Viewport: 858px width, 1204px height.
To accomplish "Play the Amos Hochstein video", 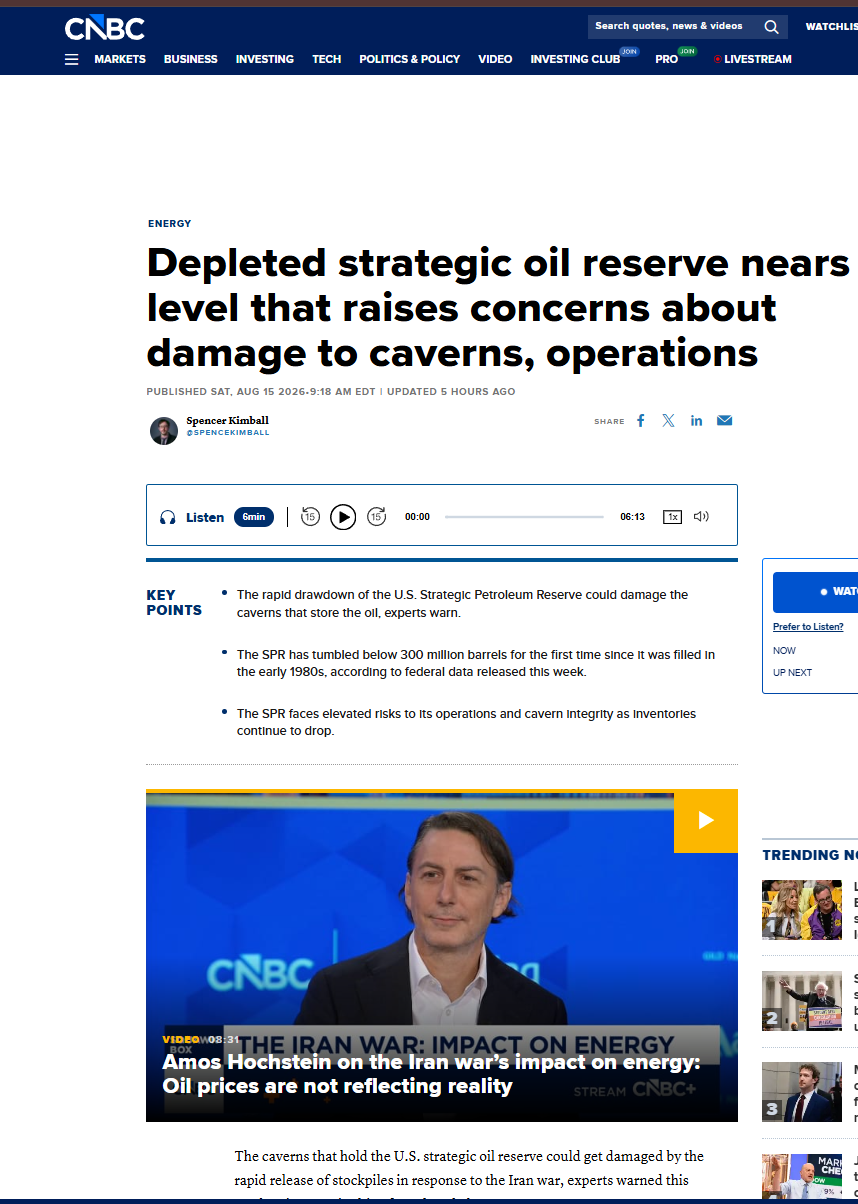I will 705,820.
